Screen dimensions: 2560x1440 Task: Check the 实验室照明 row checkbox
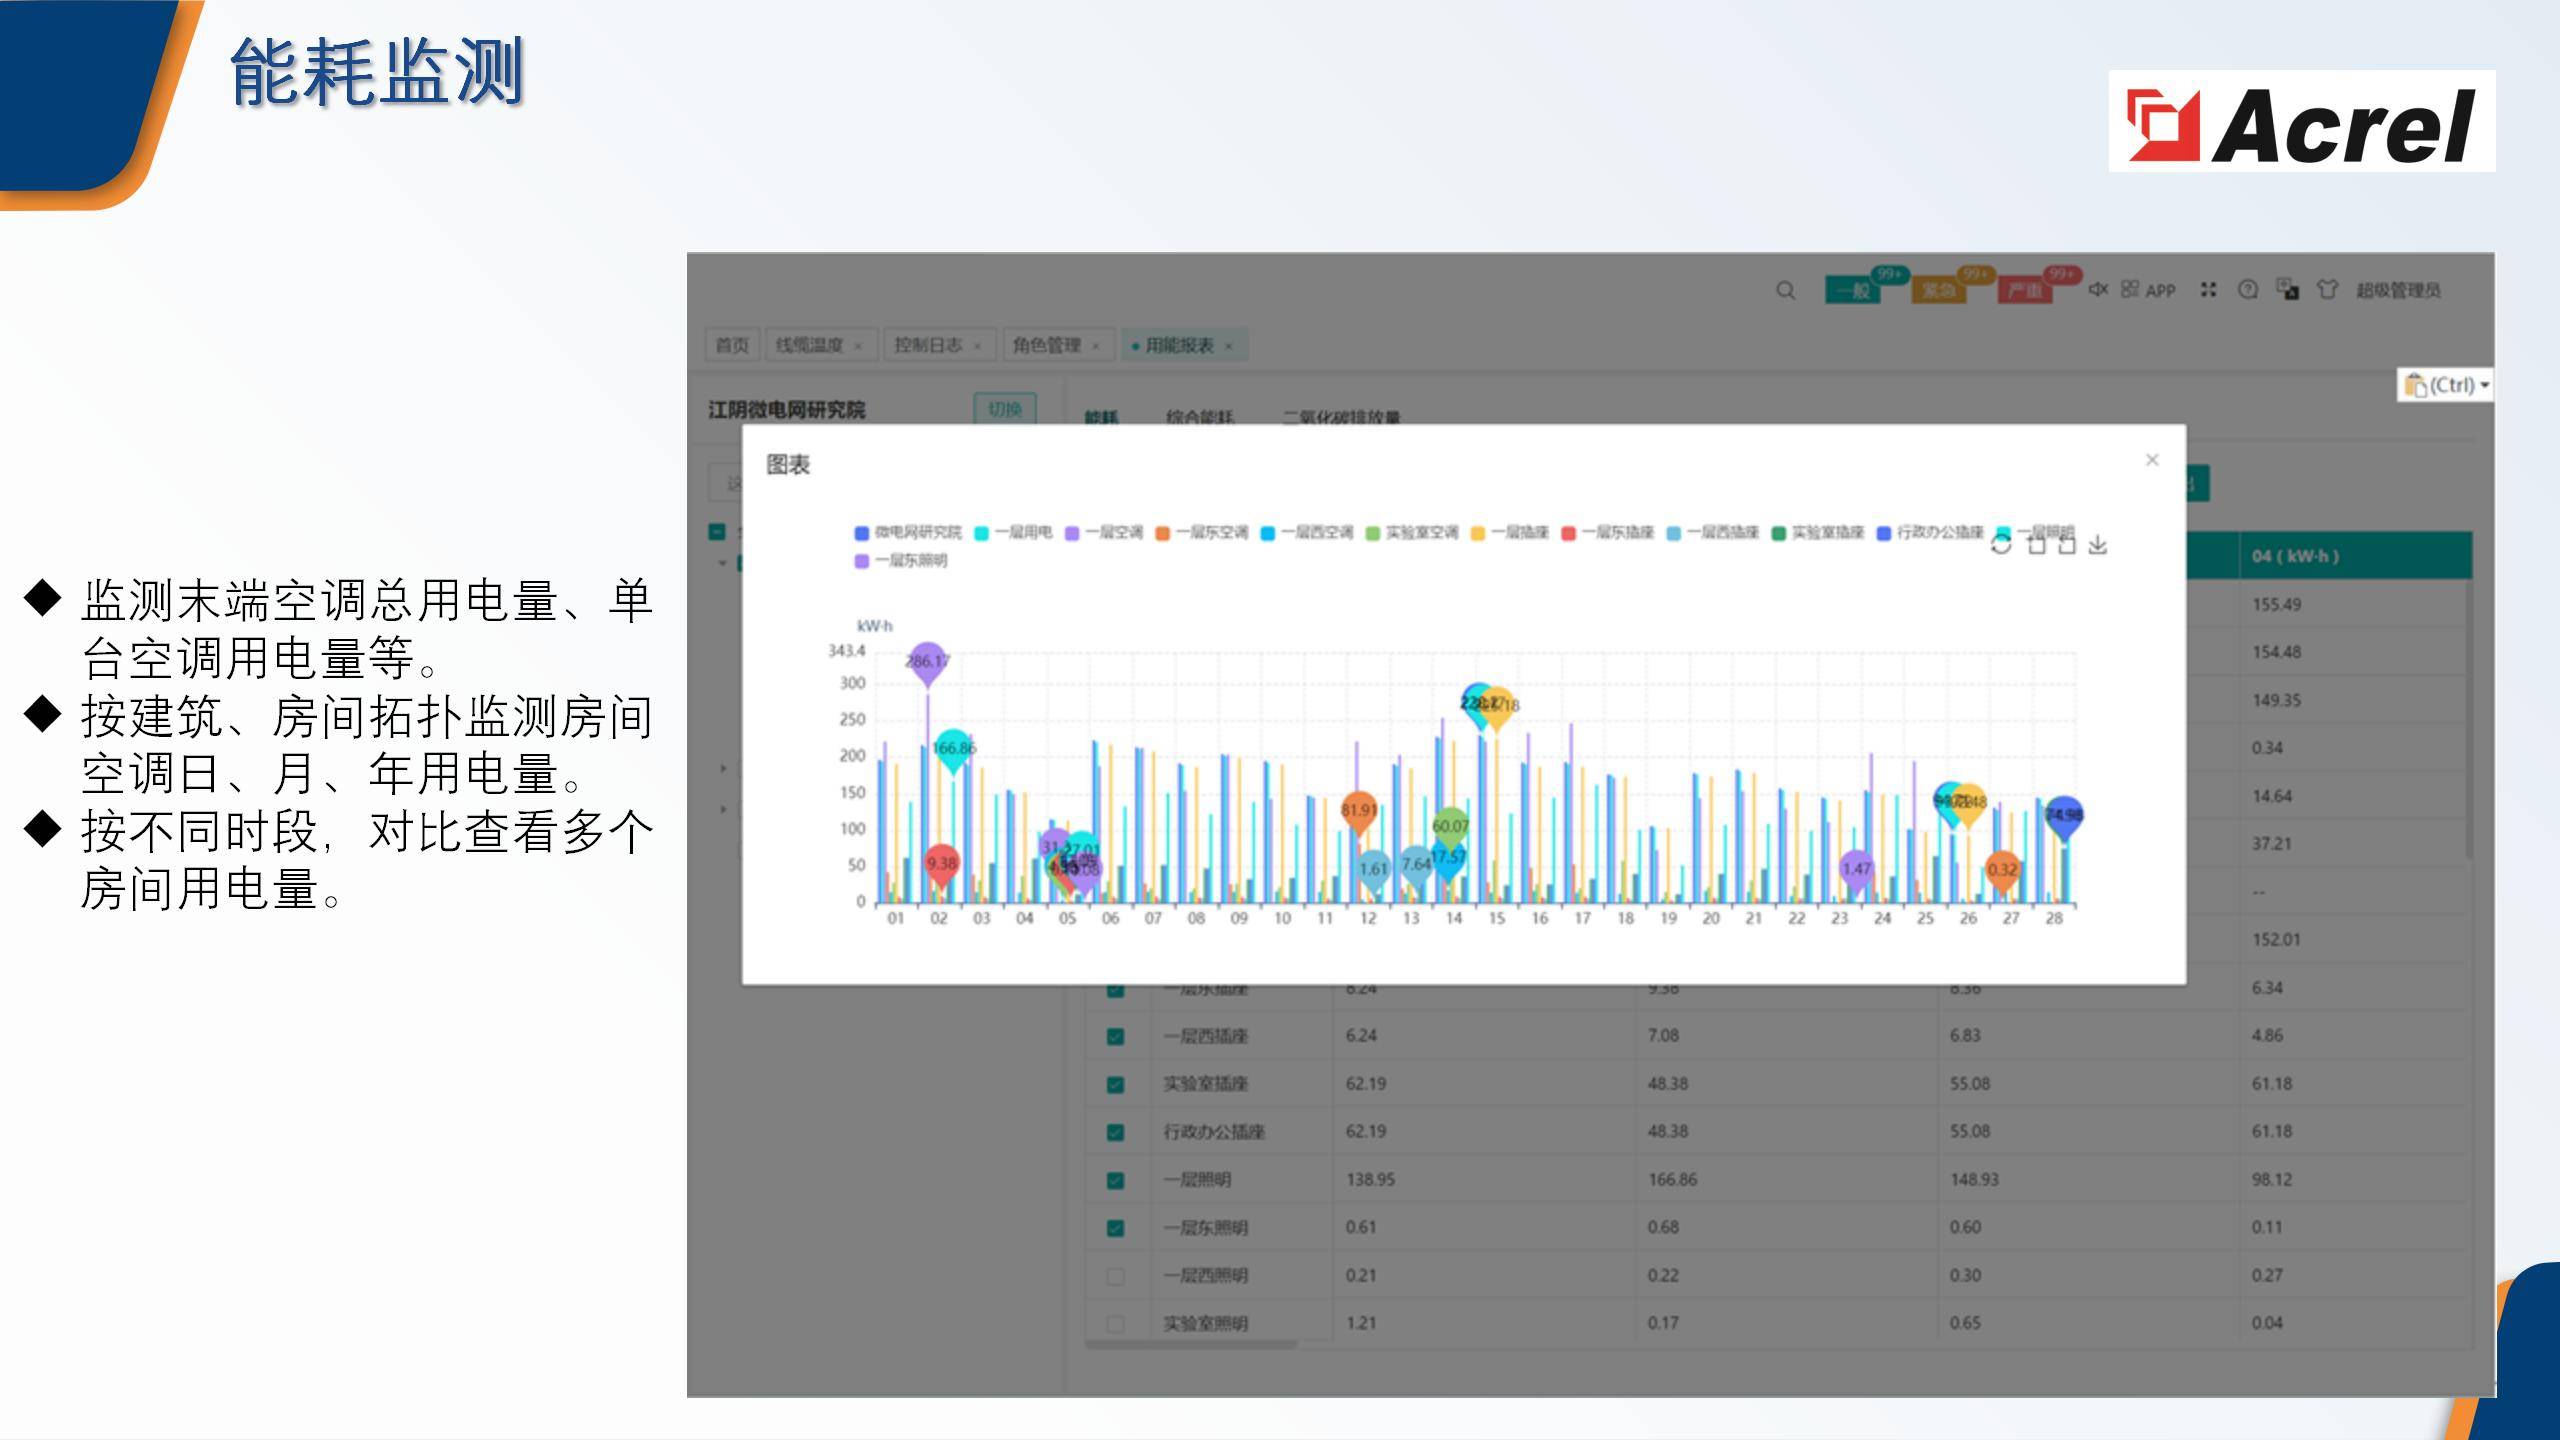[1115, 1324]
